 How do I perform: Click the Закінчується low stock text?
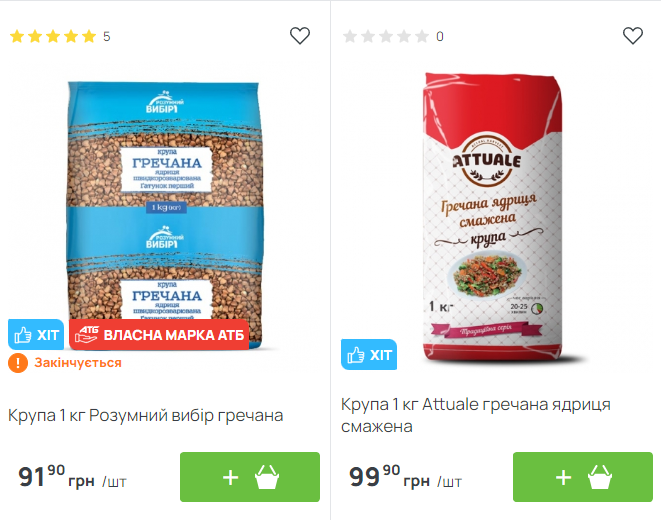(x=78, y=363)
